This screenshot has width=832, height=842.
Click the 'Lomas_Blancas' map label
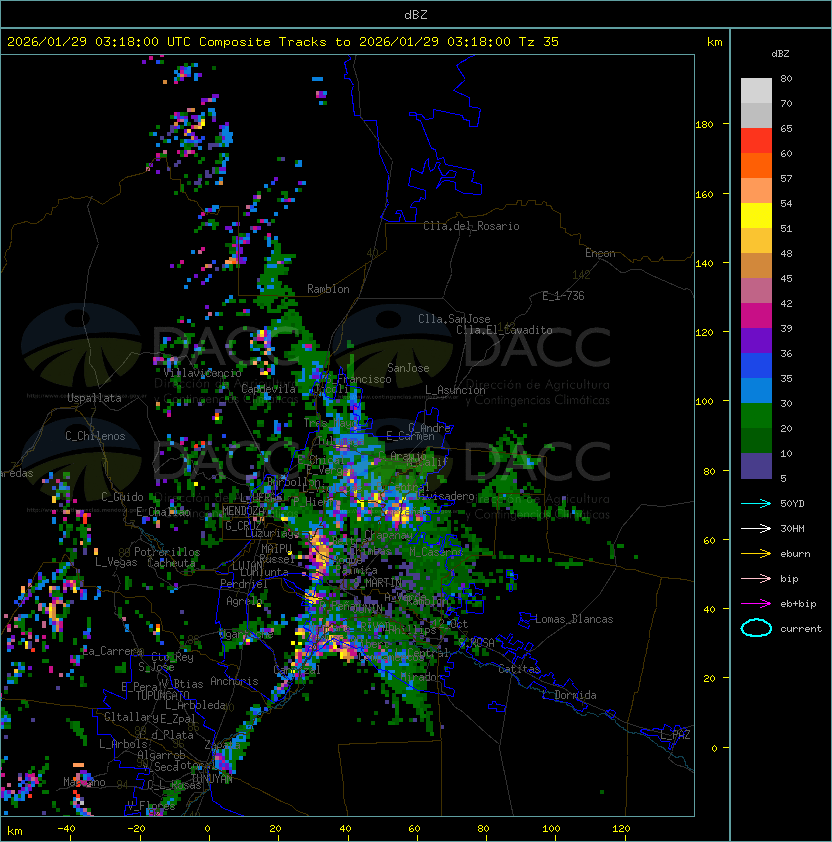(574, 619)
